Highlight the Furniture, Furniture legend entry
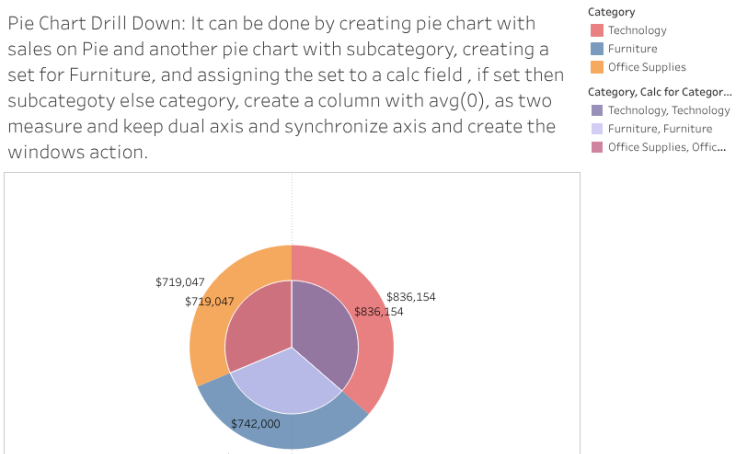Screen dimensions: 736x454 (660, 129)
